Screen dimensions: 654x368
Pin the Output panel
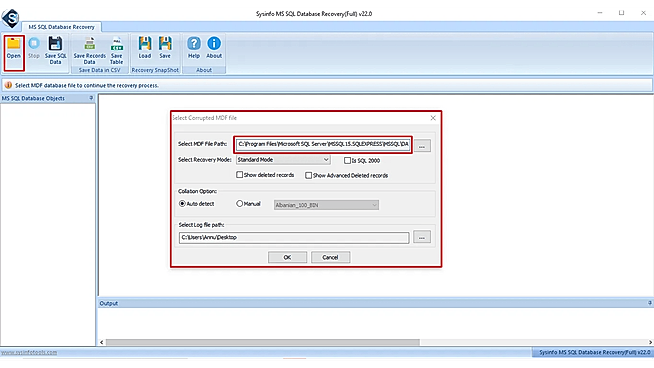pyautogui.click(x=650, y=303)
